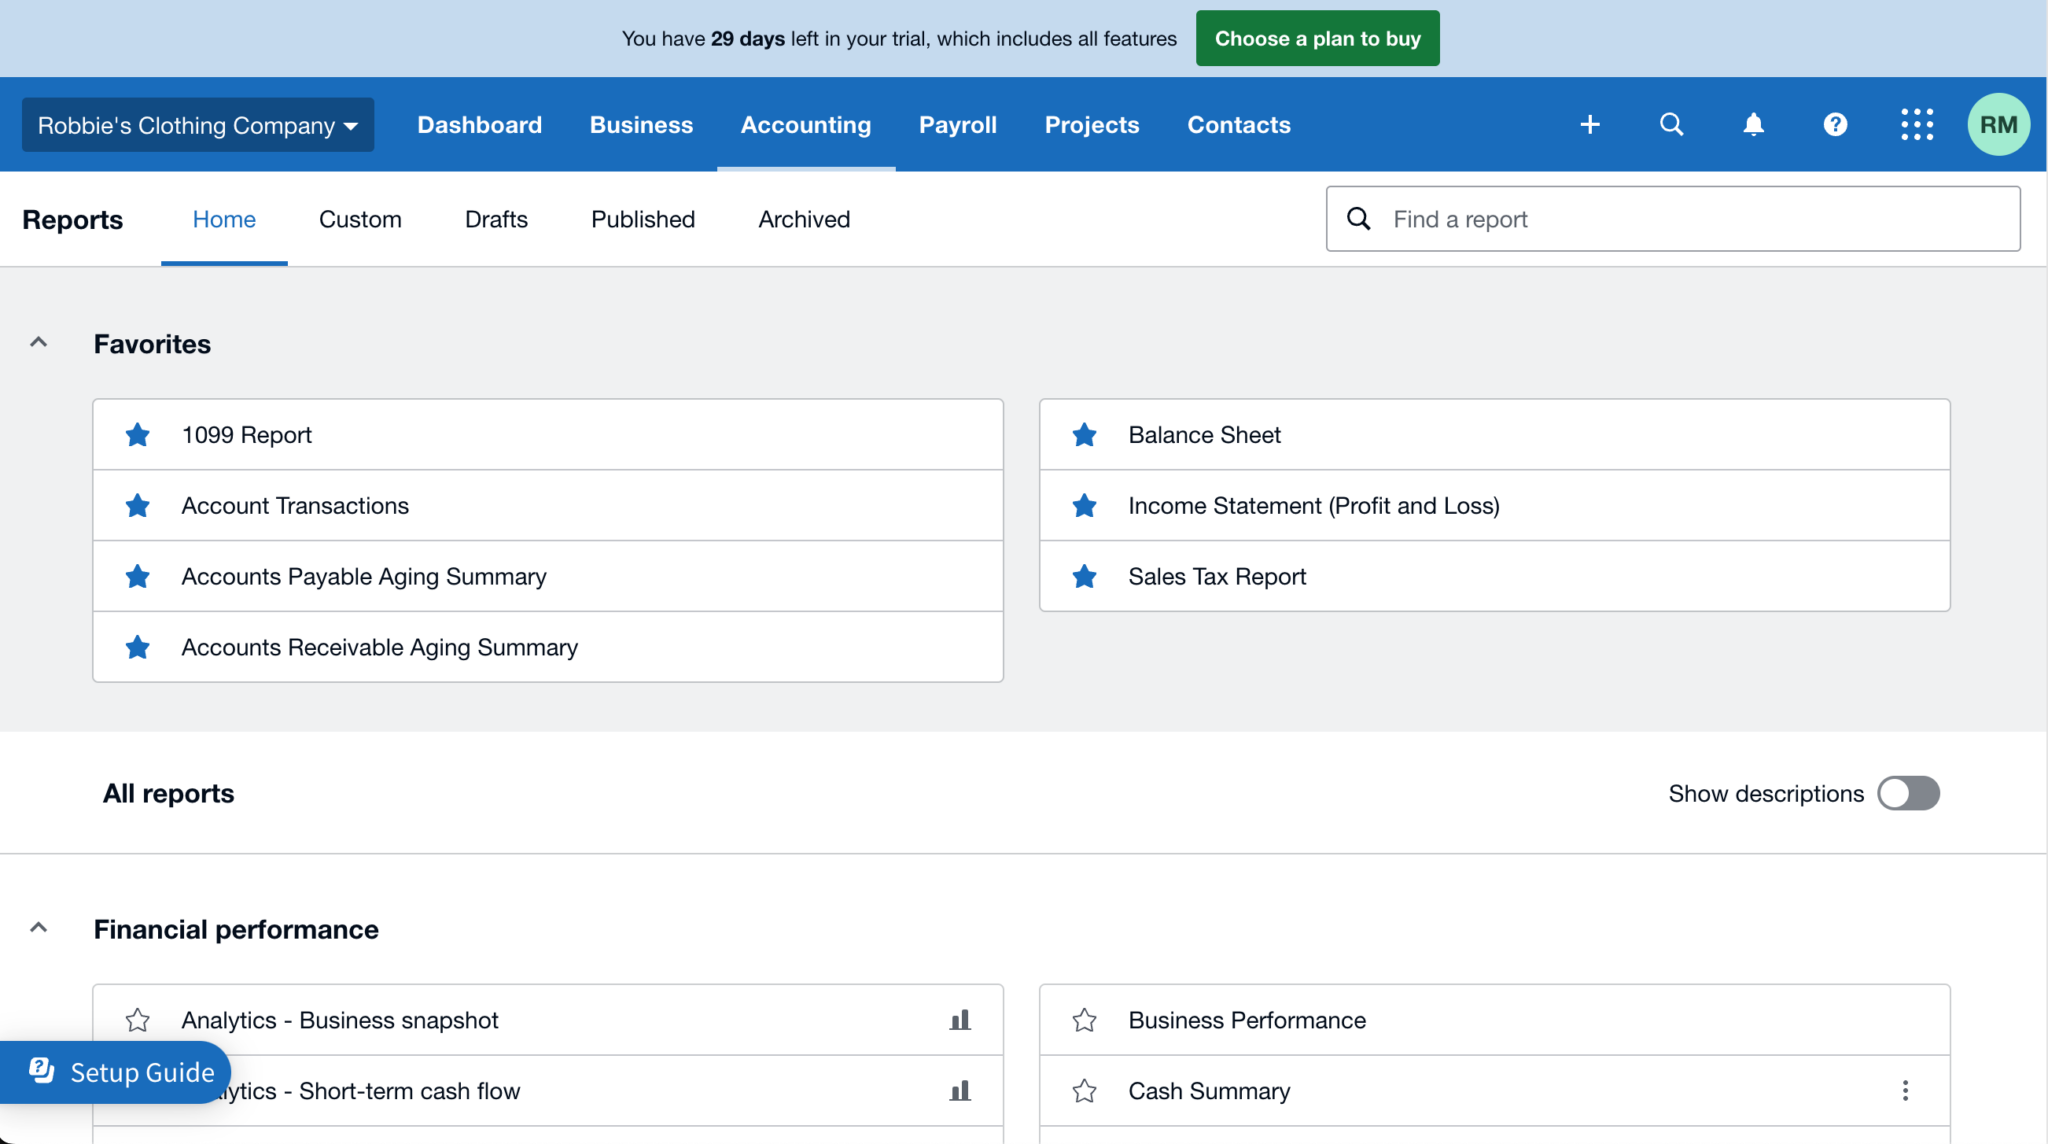Screen dimensions: 2048x1144
Task: Unfavorite the 1099 Report star
Action: pos(137,434)
